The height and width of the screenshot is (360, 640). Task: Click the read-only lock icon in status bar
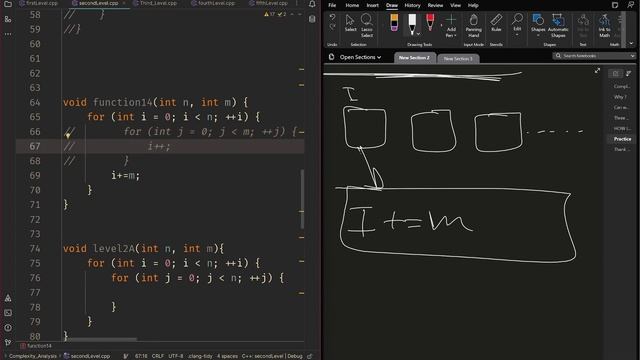tap(310, 356)
